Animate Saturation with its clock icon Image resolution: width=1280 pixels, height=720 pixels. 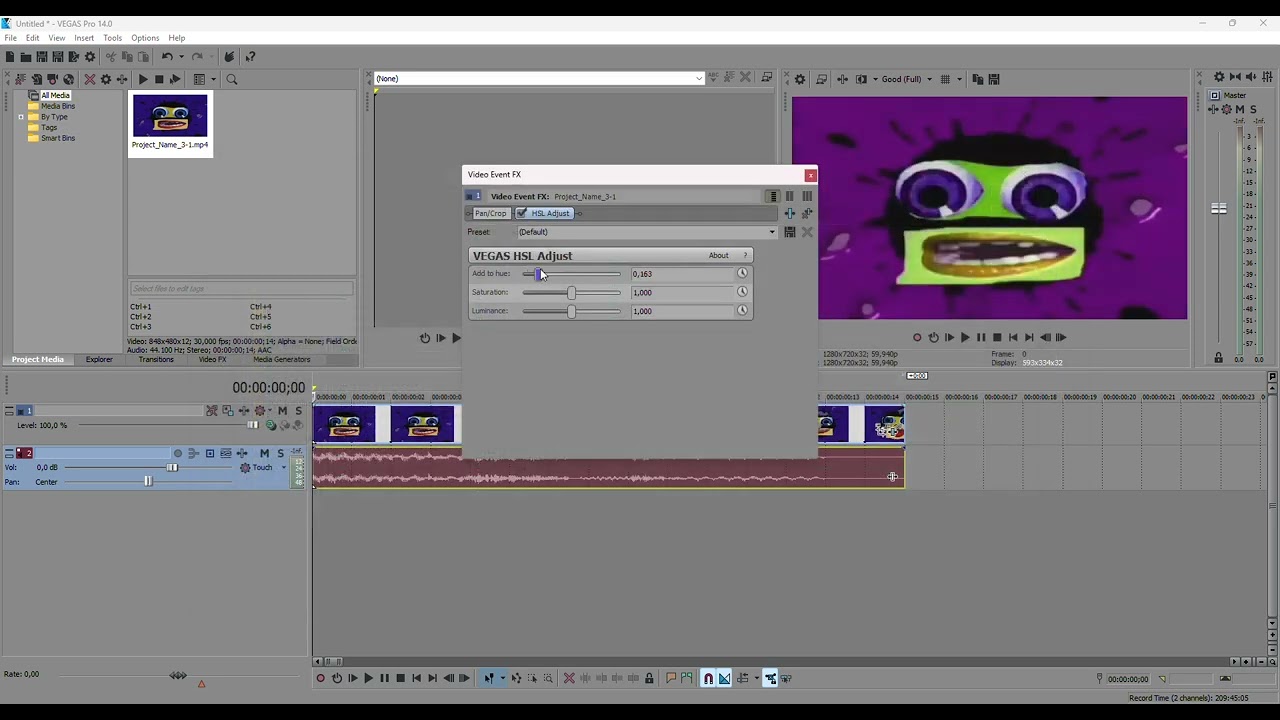click(x=742, y=292)
